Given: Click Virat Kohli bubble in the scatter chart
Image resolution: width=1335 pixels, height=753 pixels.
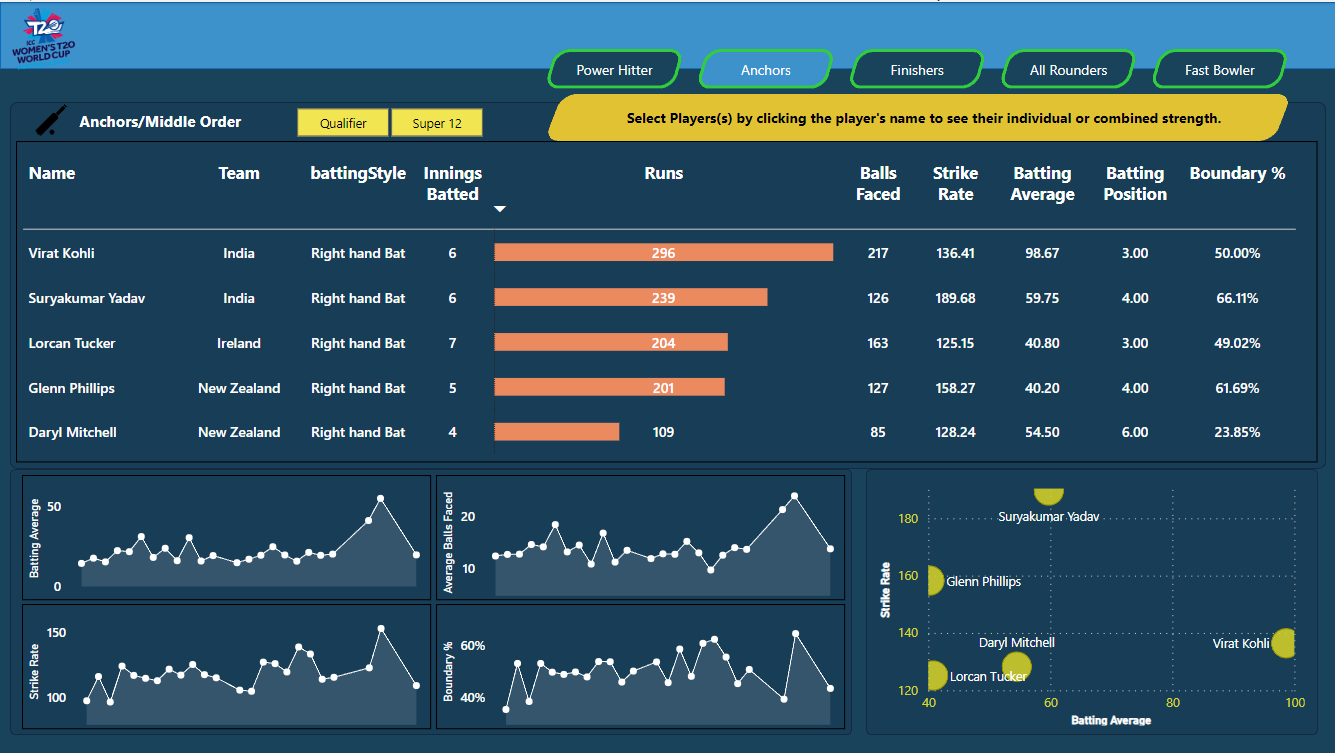Looking at the screenshot, I should tap(1283, 644).
